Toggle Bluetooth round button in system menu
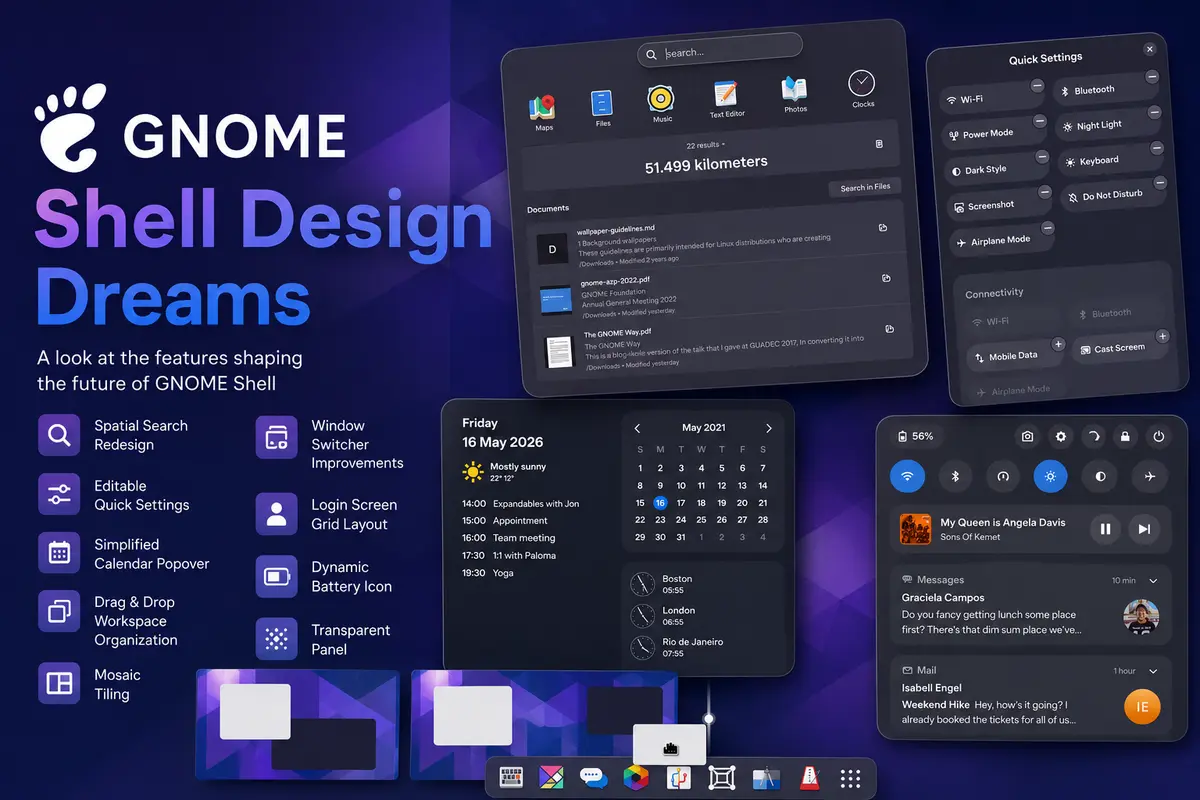 coord(955,476)
